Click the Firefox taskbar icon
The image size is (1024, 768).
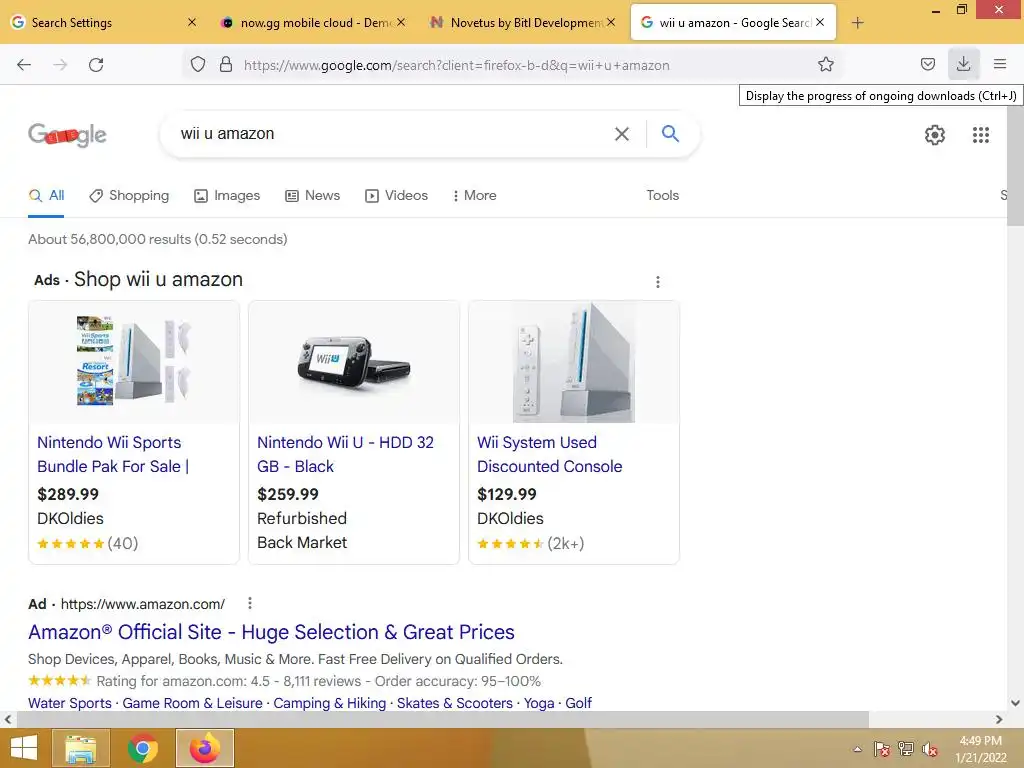pyautogui.click(x=204, y=748)
